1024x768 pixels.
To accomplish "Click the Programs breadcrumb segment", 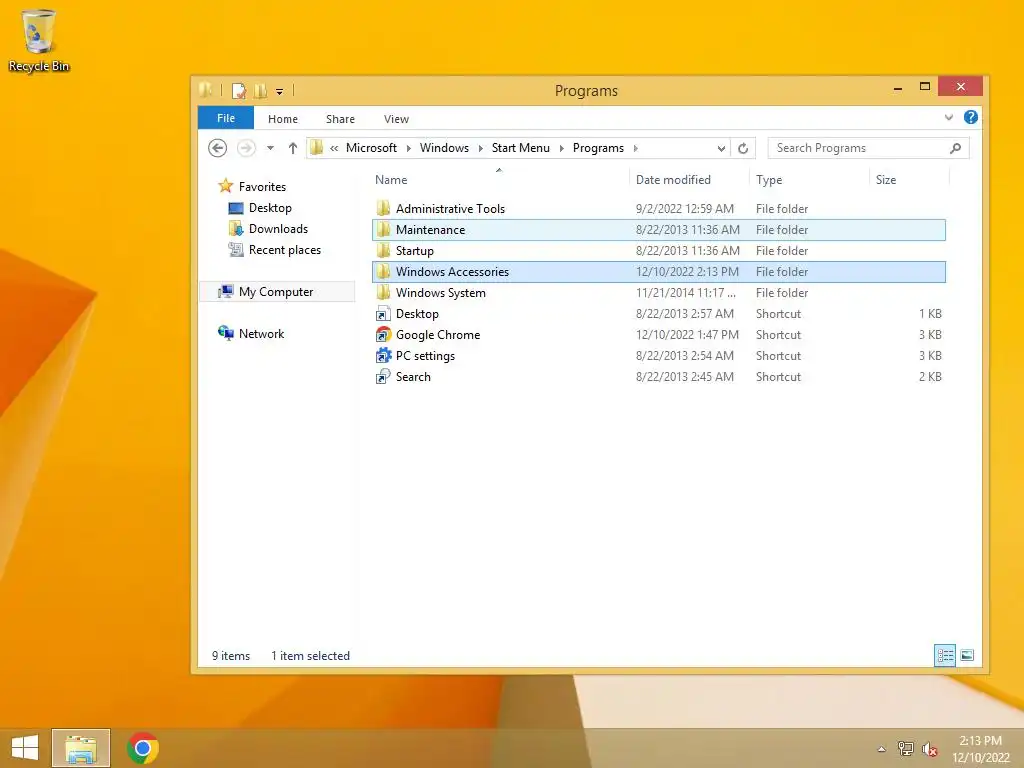I will (598, 148).
